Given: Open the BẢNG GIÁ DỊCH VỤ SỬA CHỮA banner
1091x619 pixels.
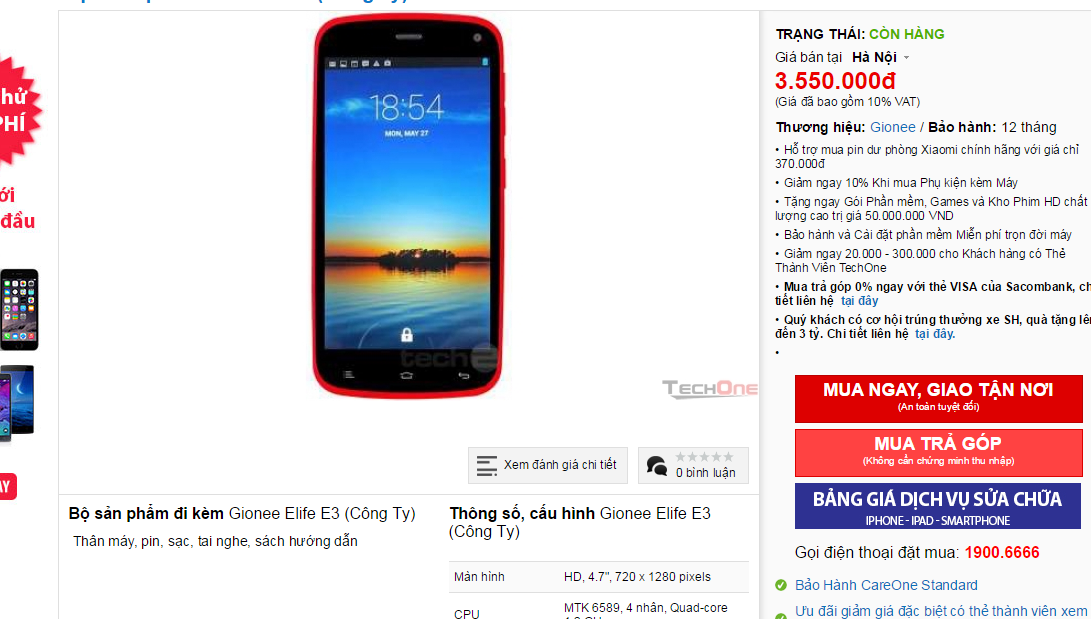Looking at the screenshot, I should (x=939, y=506).
